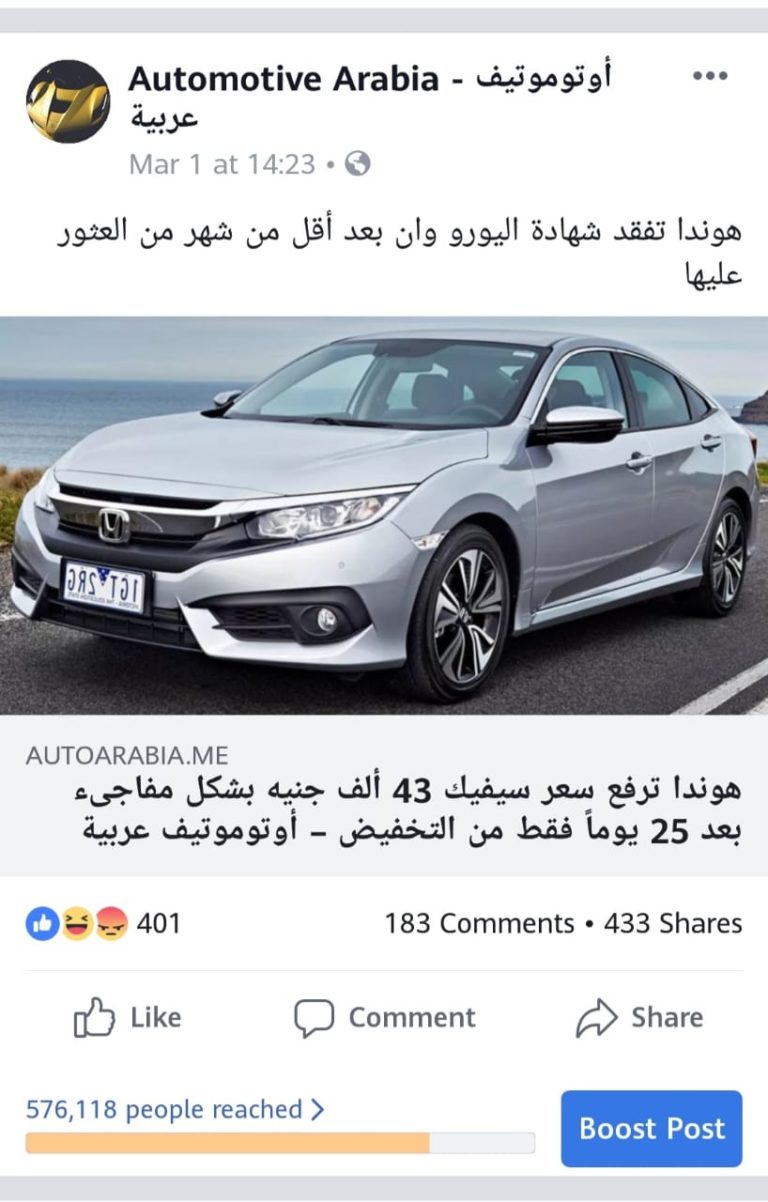Open the 576,118 people reached insights

point(164,1109)
